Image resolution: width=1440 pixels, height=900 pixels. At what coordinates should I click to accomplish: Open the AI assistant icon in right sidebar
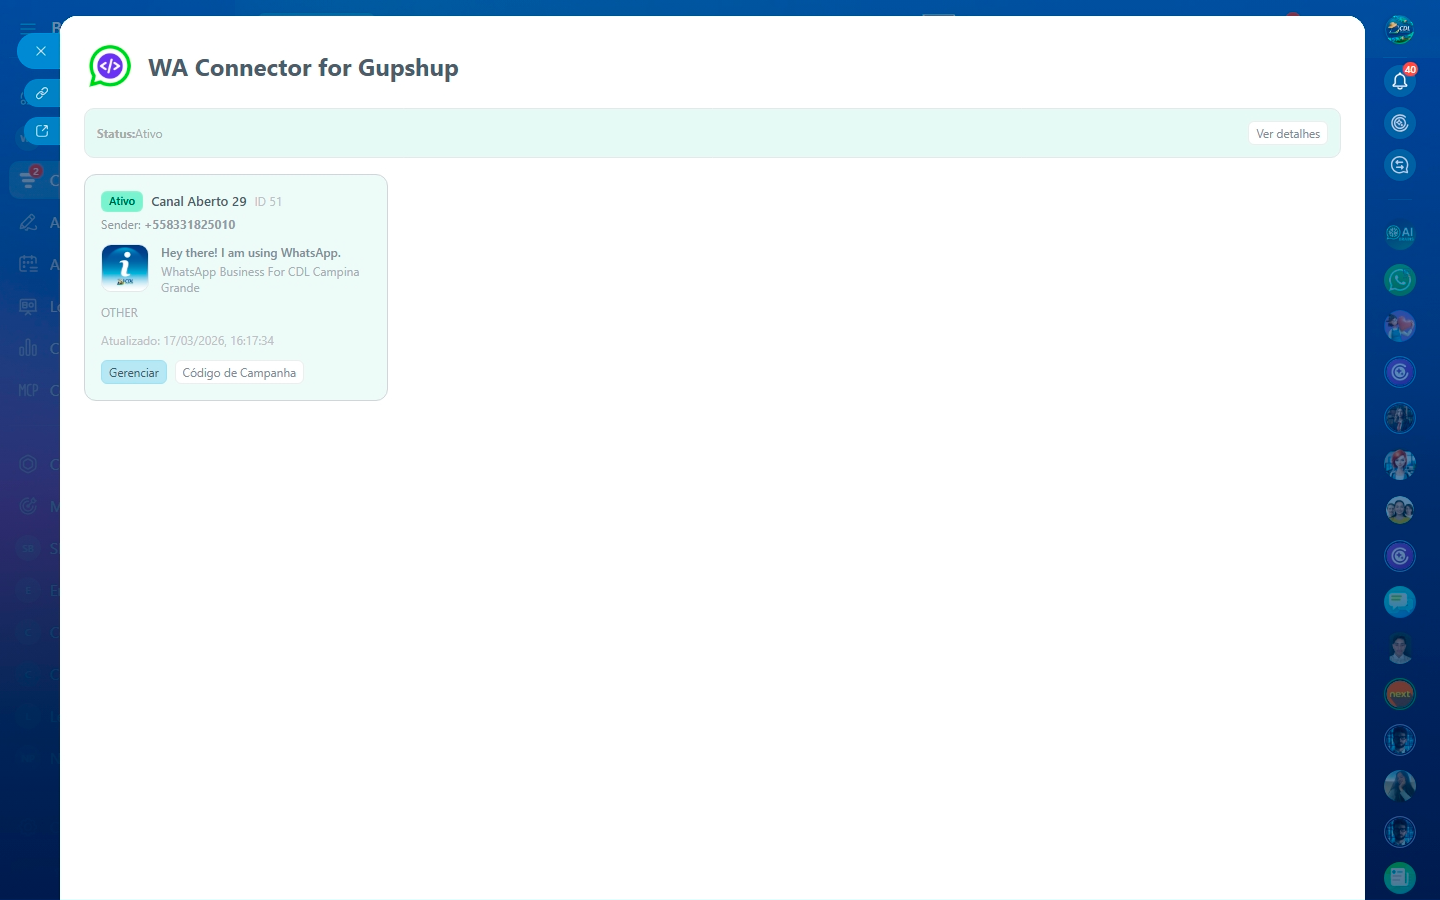[1399, 234]
